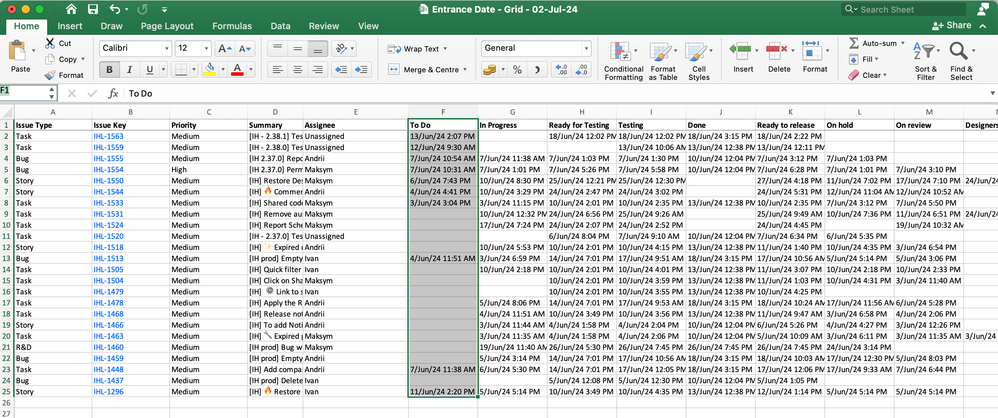Image resolution: width=998 pixels, height=418 pixels.
Task: Open issue link IHL-1563
Action: point(108,136)
